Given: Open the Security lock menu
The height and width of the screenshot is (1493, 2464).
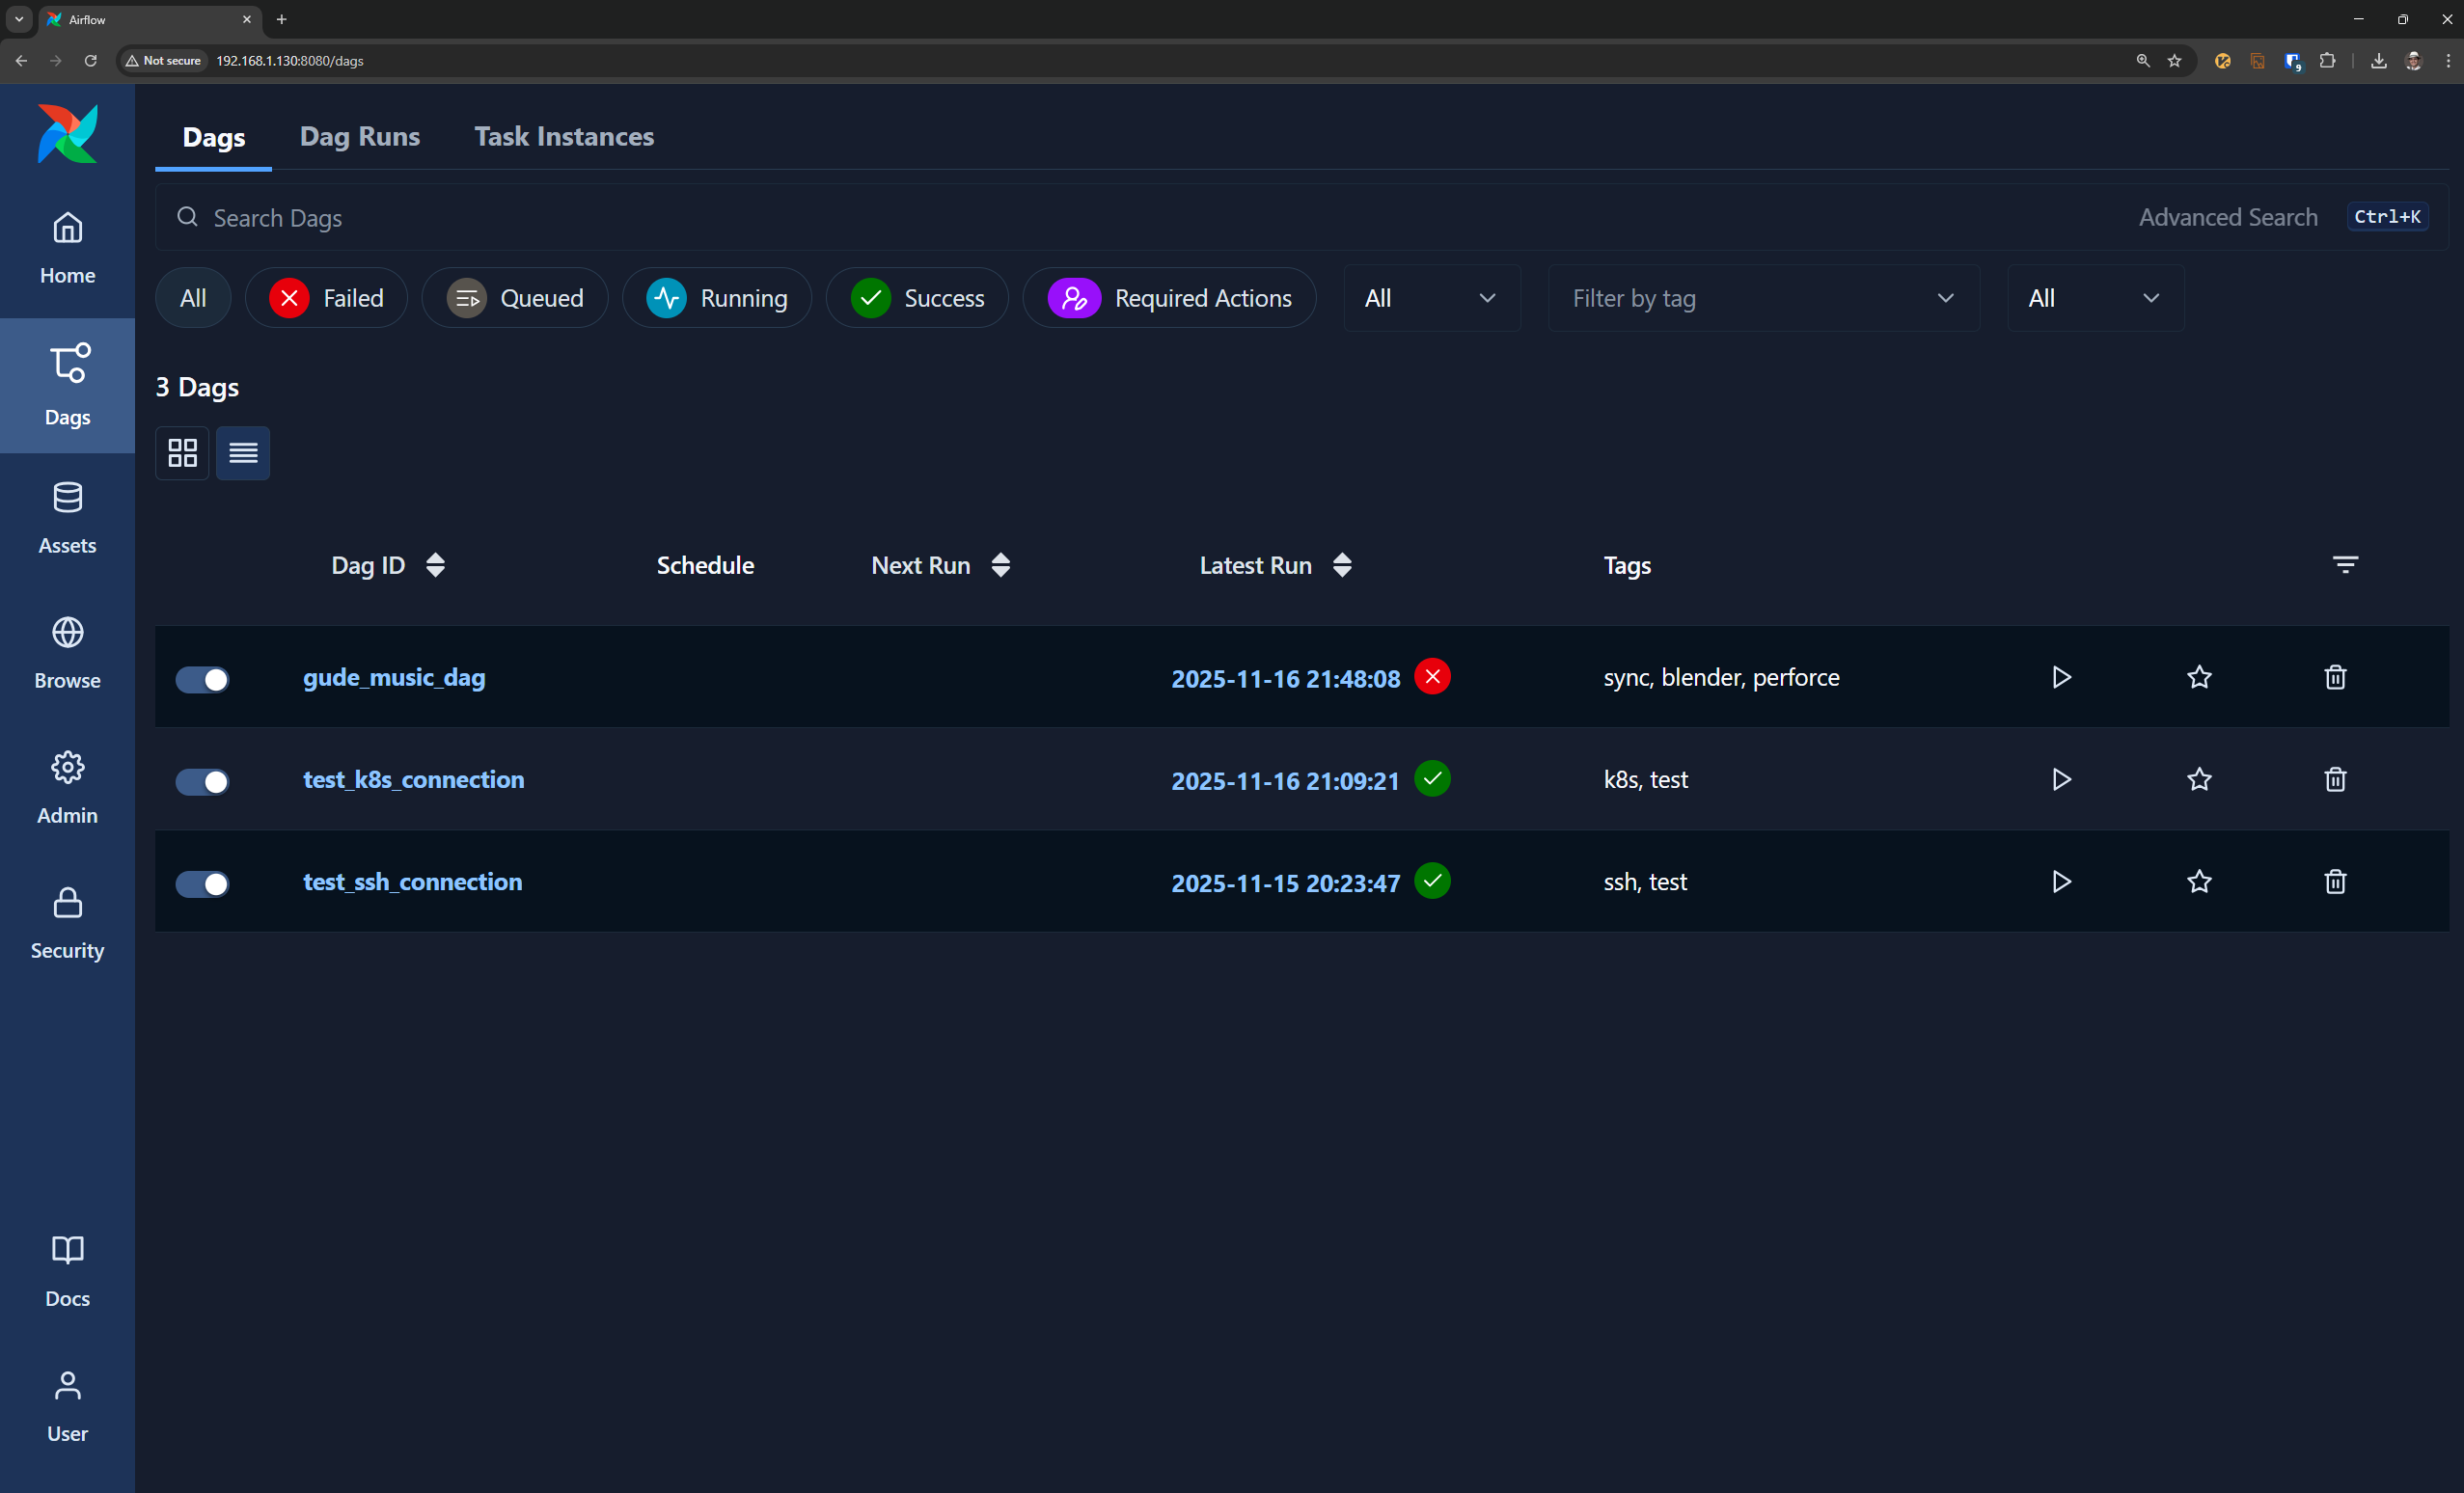Looking at the screenshot, I should tap(67, 922).
